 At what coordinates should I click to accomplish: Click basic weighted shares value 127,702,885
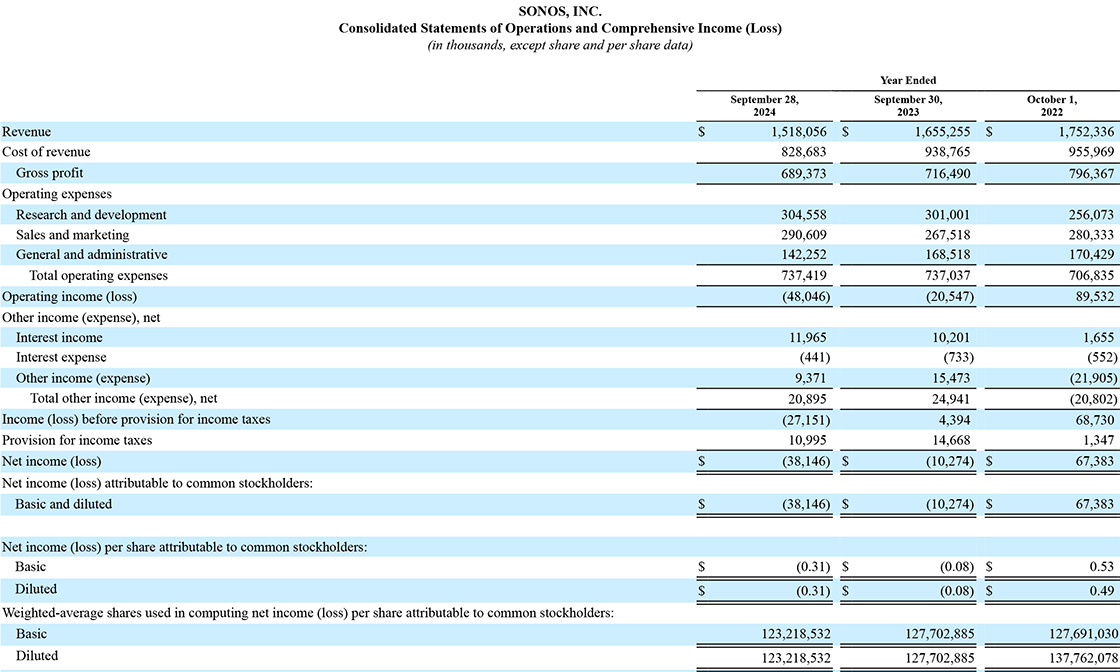939,633
